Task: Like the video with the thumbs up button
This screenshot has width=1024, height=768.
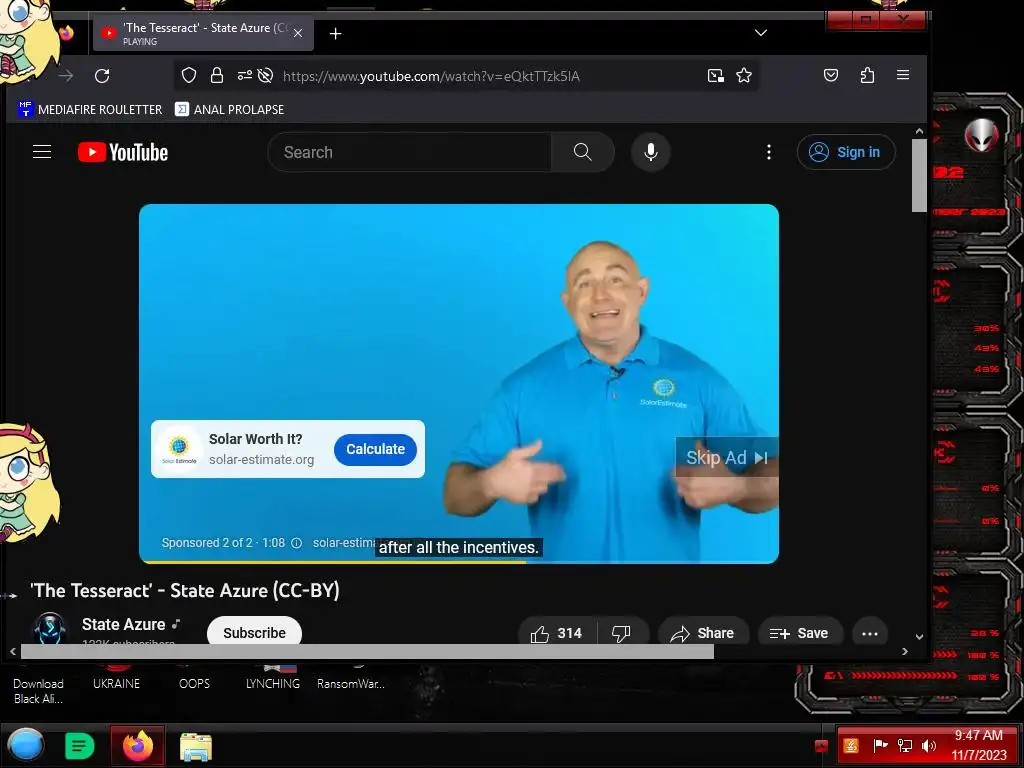Action: click(557, 633)
